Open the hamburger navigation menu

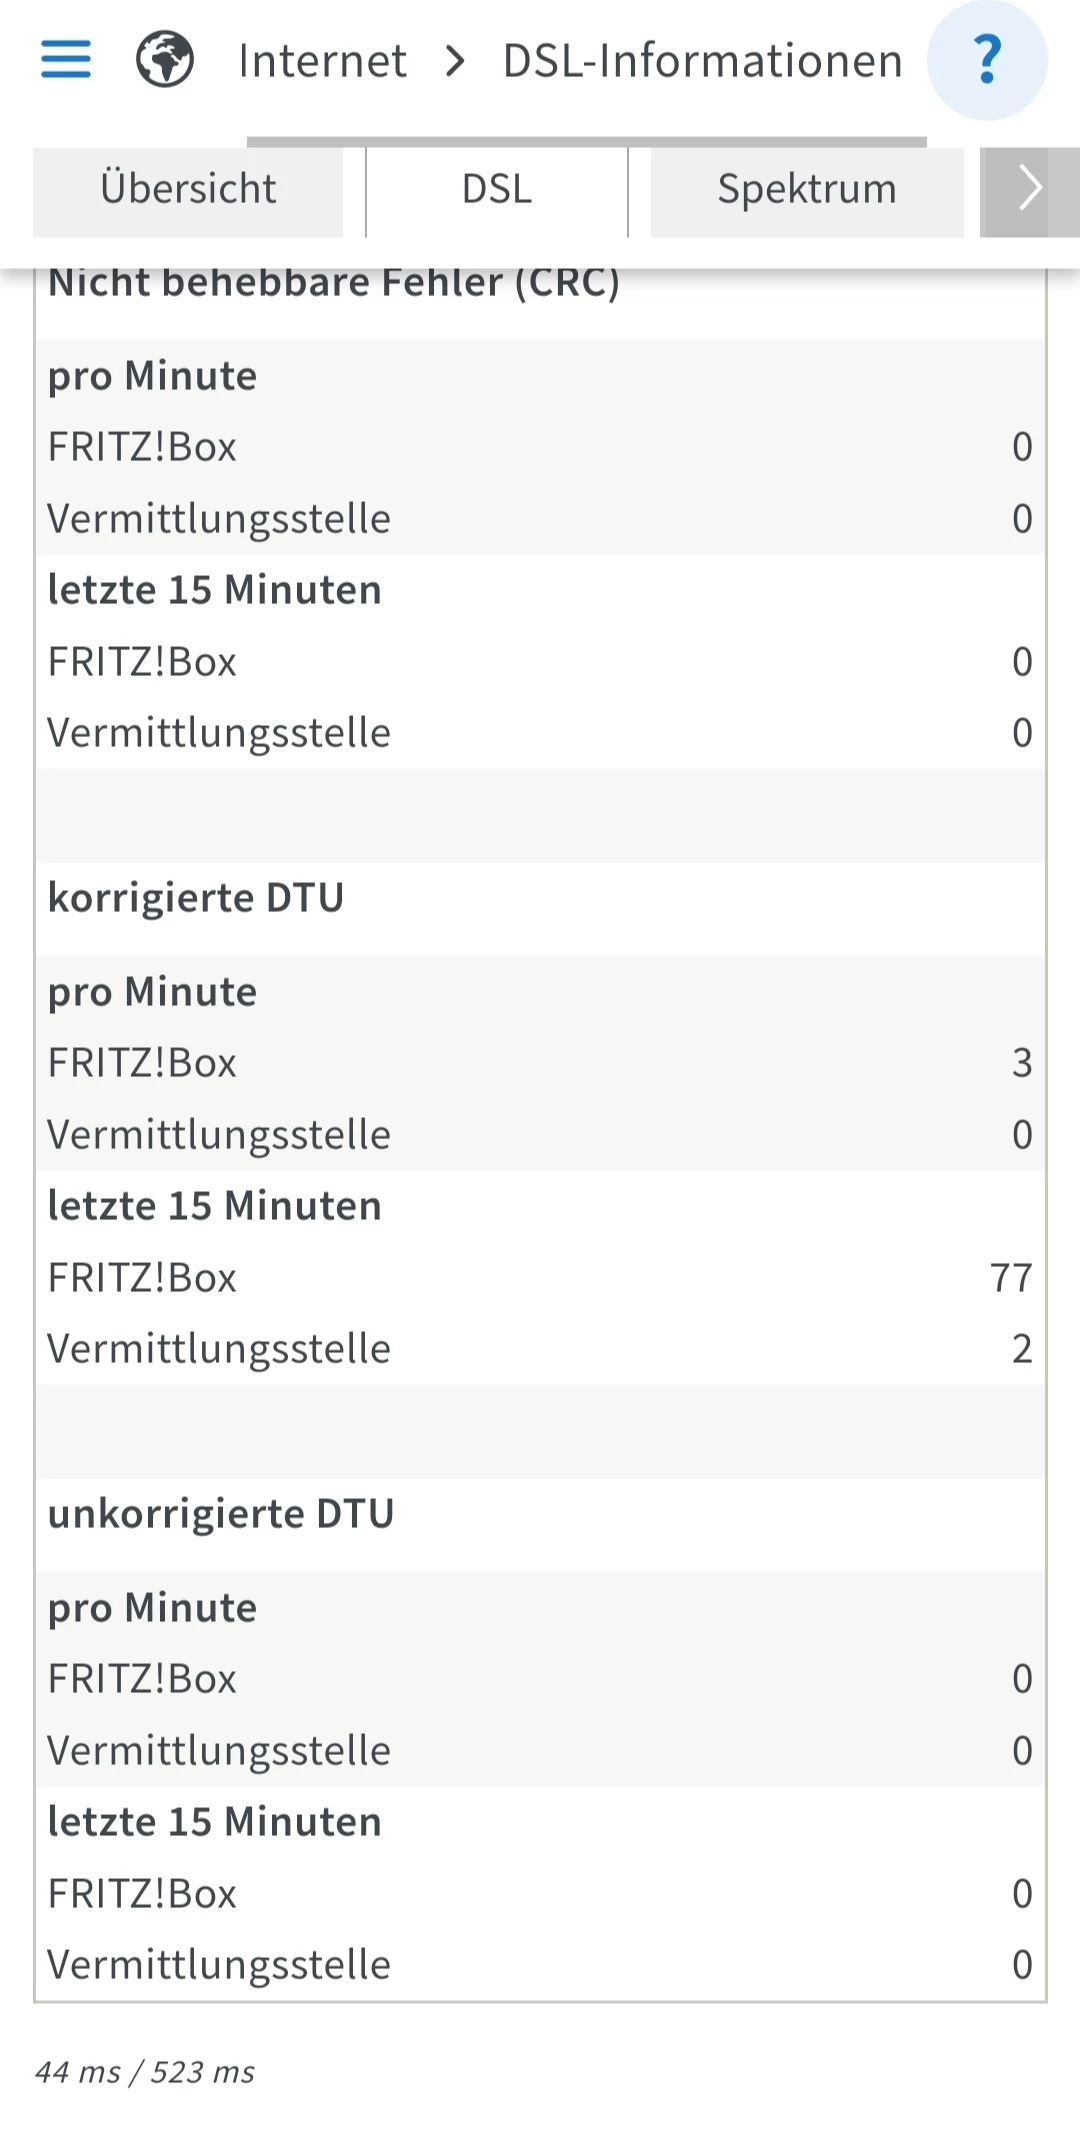click(66, 60)
